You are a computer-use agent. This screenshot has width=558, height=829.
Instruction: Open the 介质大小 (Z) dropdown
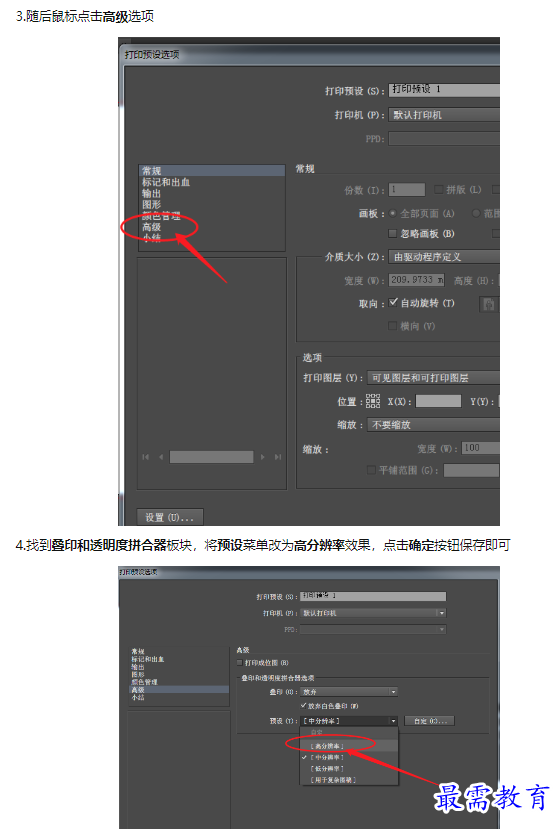(x=444, y=257)
